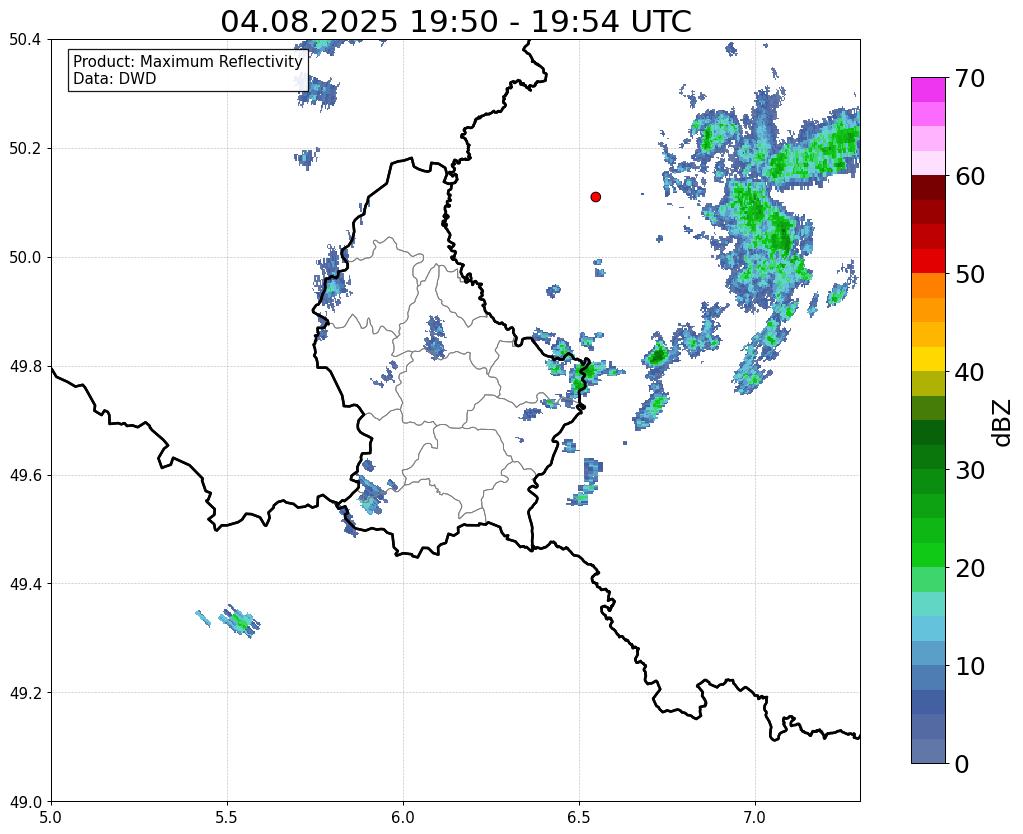
Task: Click the longitude label 6.5
Action: [x=579, y=818]
